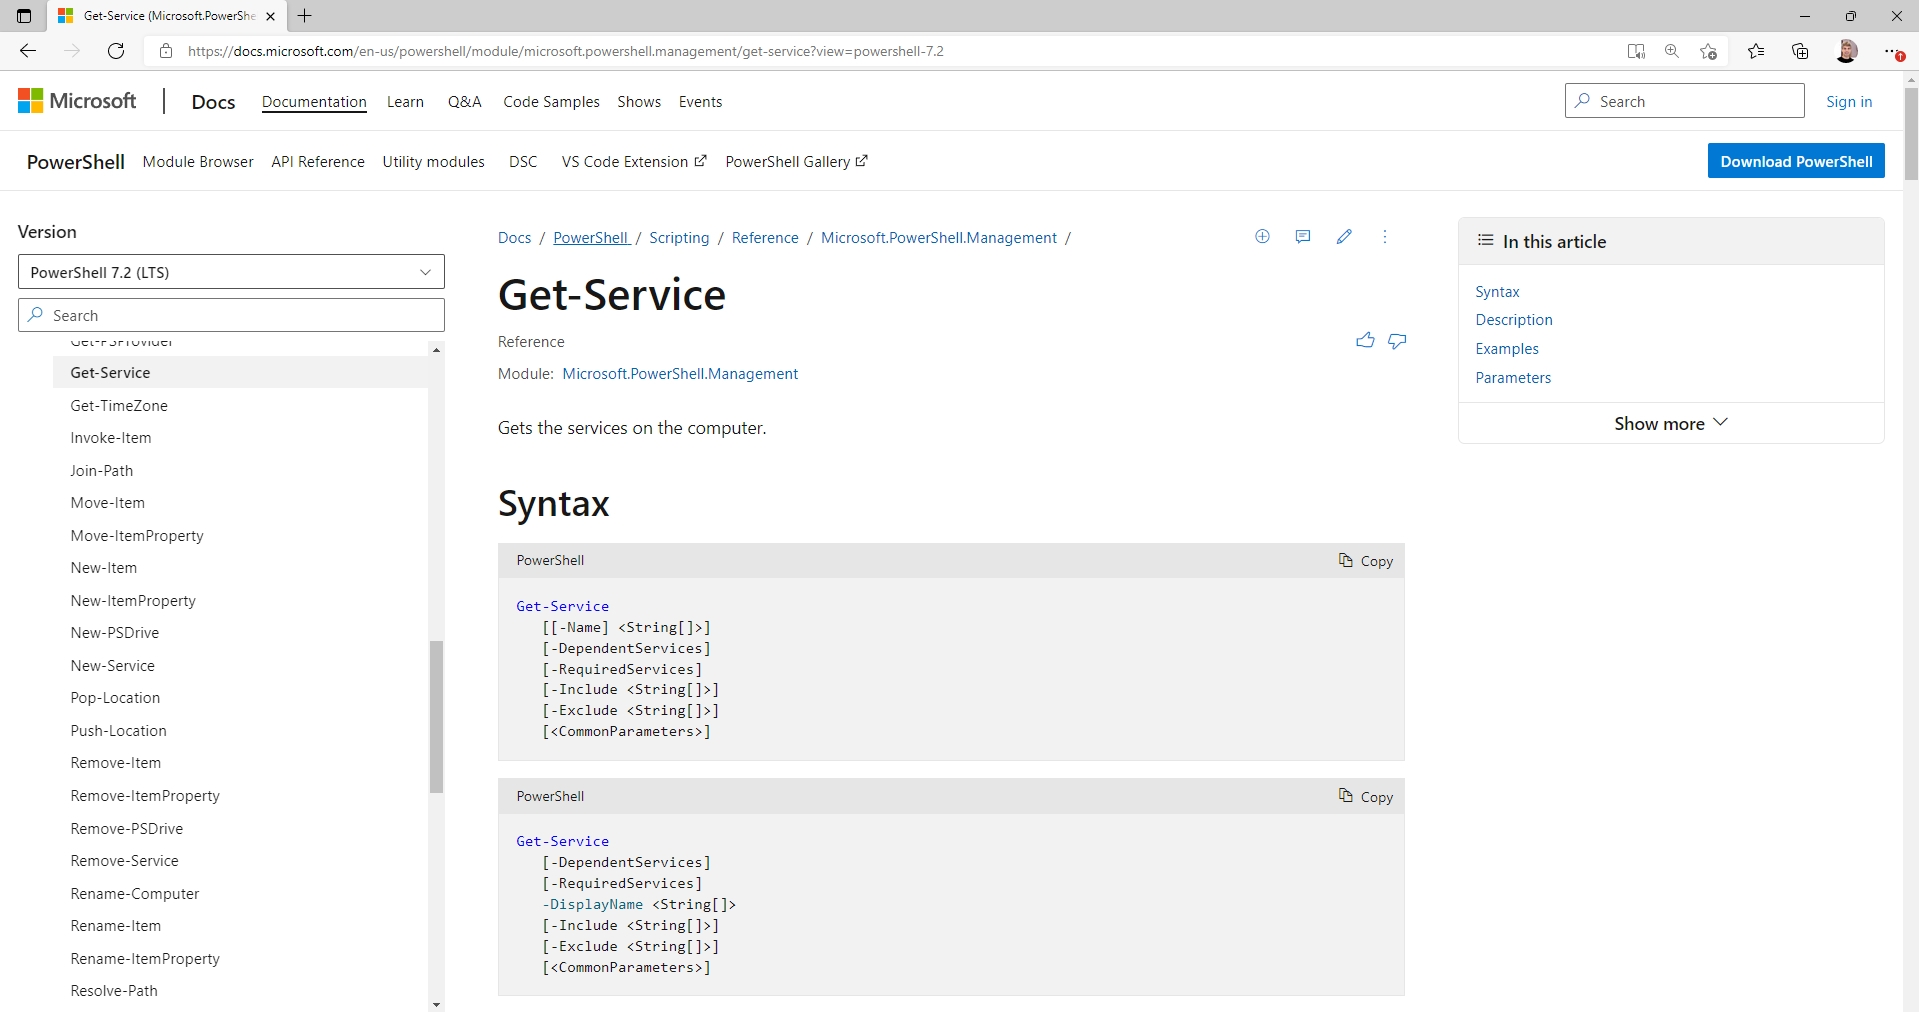Screen dimensions: 1919x1012
Task: Open article feedback via the comment icon
Action: click(x=1302, y=237)
